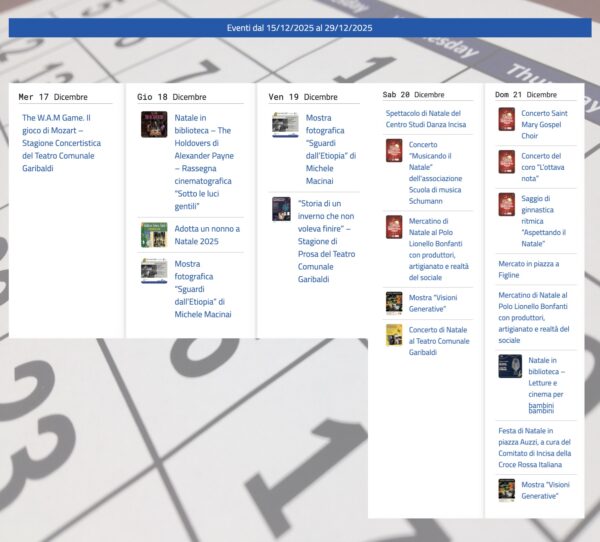Open Mercato in piazza a Figline link
The image size is (600, 542).
tap(528, 269)
